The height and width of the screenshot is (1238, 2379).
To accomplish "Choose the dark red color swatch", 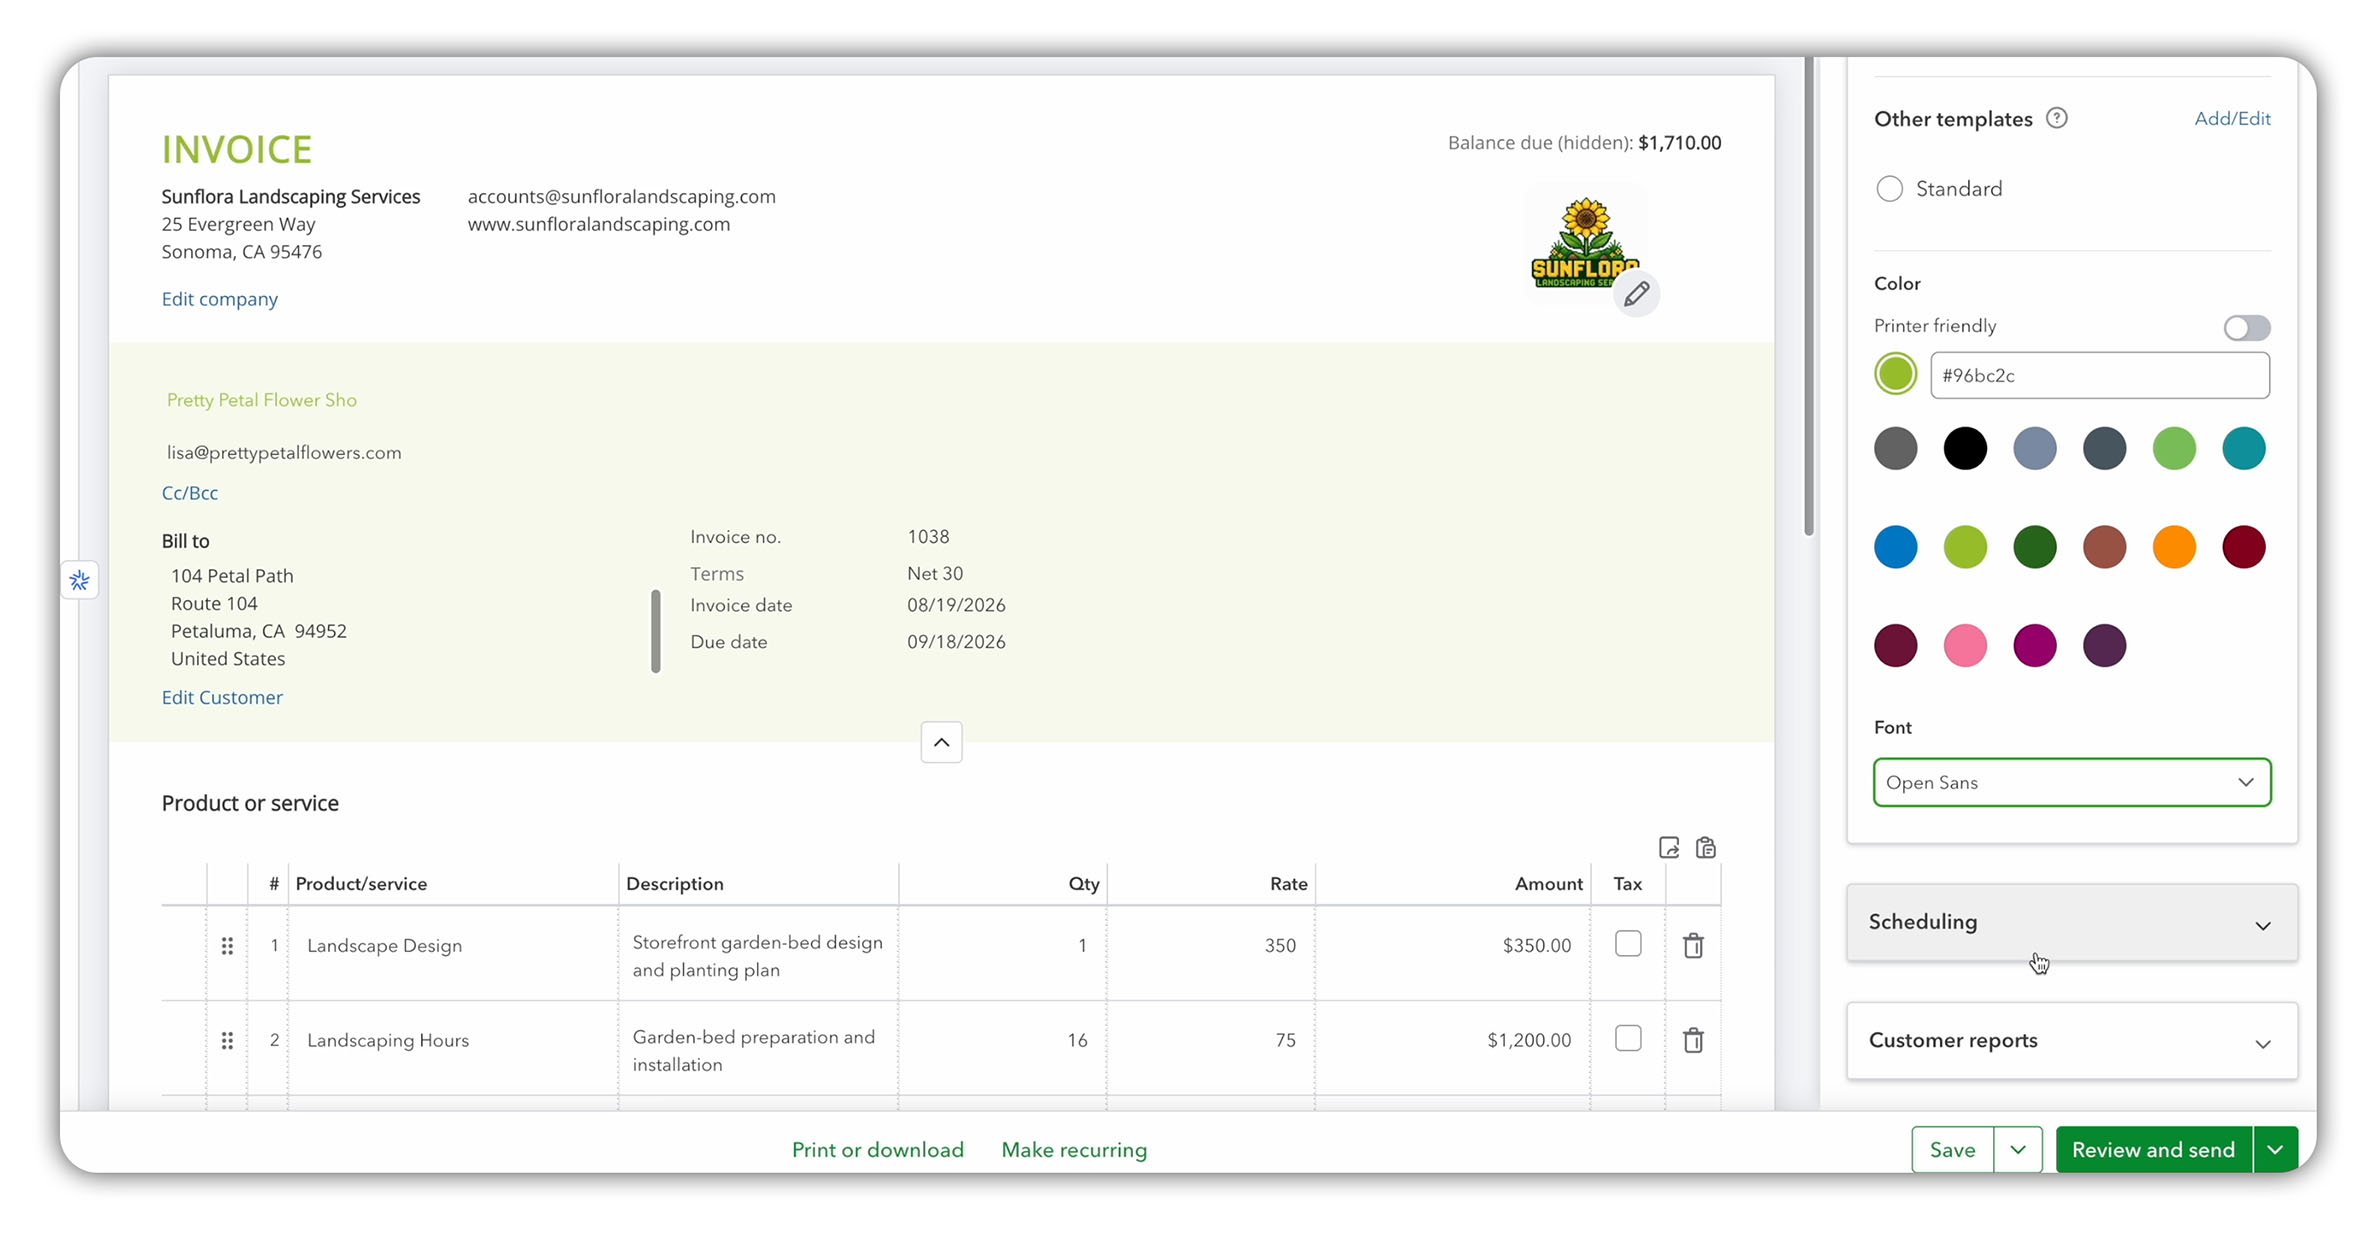I will click(x=2243, y=547).
